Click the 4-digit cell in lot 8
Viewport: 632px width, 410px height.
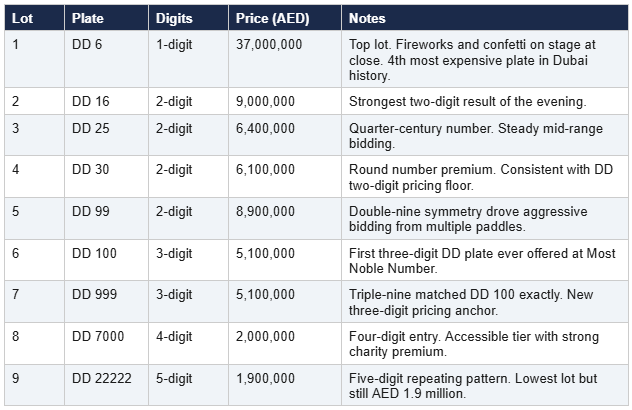click(x=174, y=338)
